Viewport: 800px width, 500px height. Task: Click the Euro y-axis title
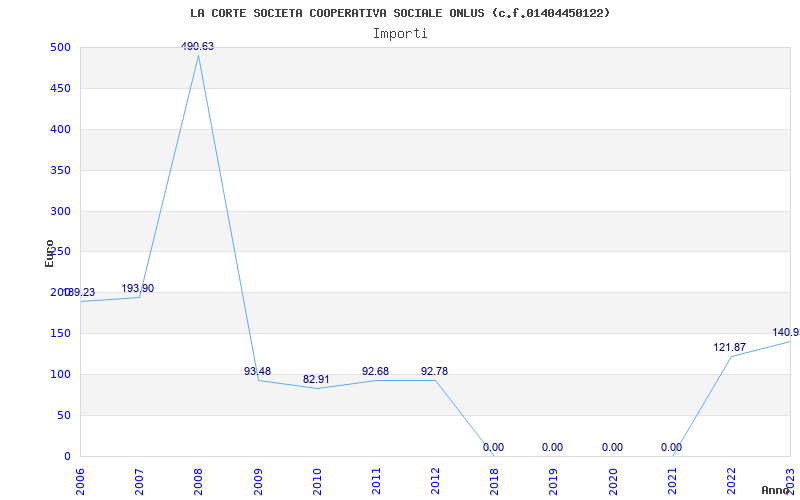tap(49, 253)
